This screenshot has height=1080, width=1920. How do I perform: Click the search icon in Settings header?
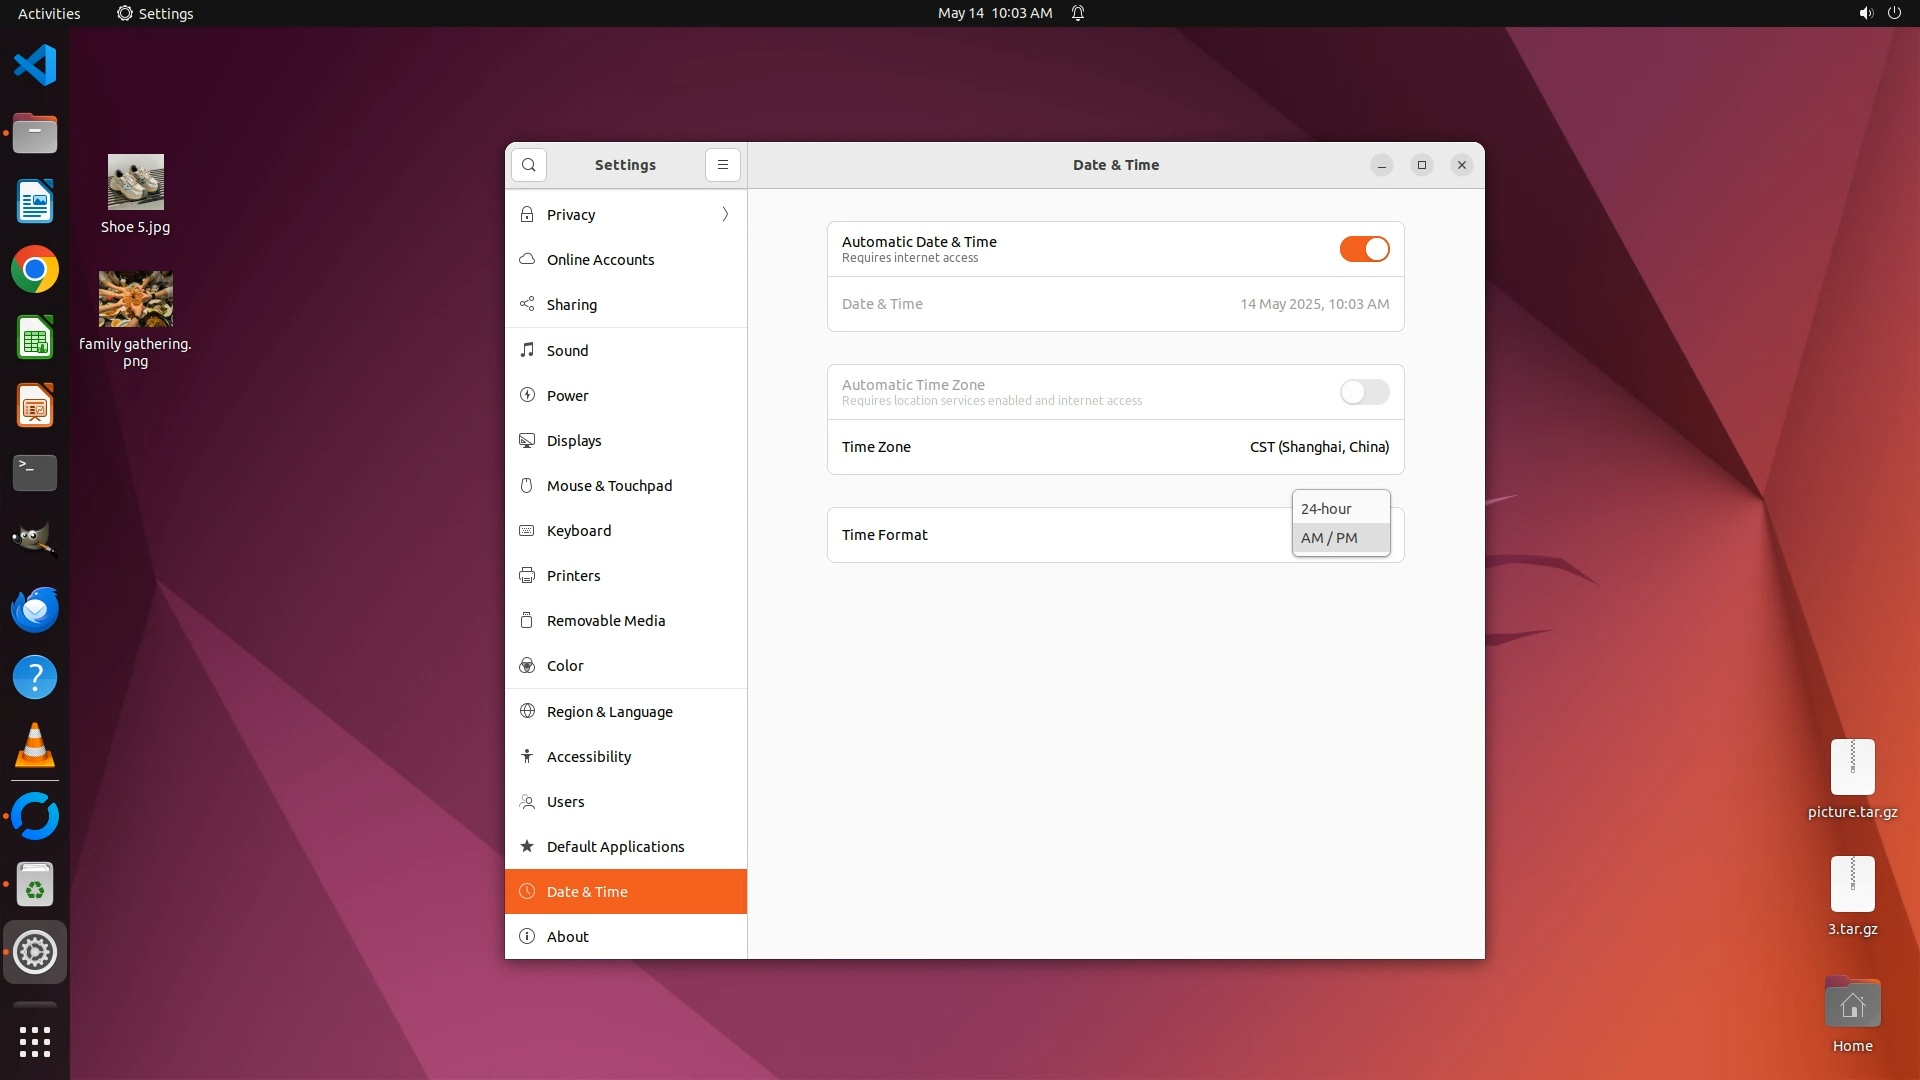[528, 165]
